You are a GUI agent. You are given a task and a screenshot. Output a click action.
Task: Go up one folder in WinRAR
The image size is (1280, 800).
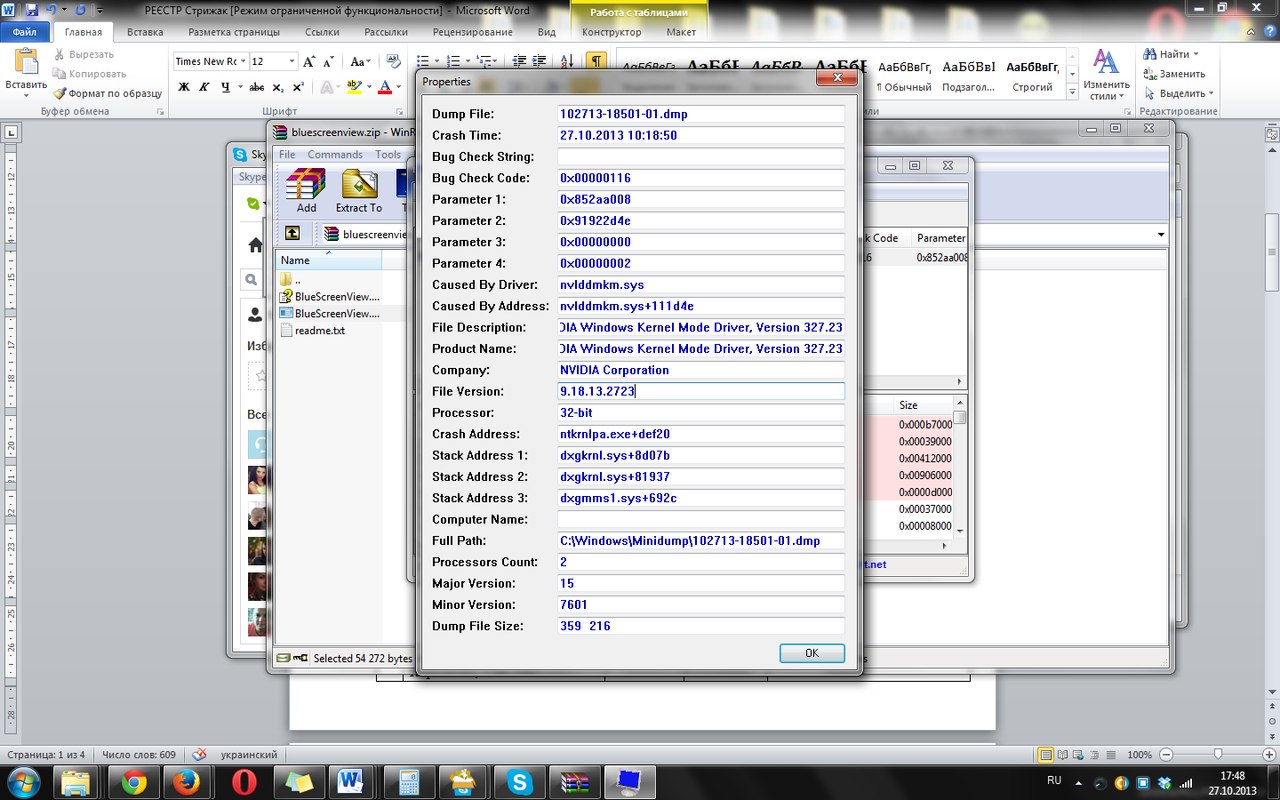point(292,233)
